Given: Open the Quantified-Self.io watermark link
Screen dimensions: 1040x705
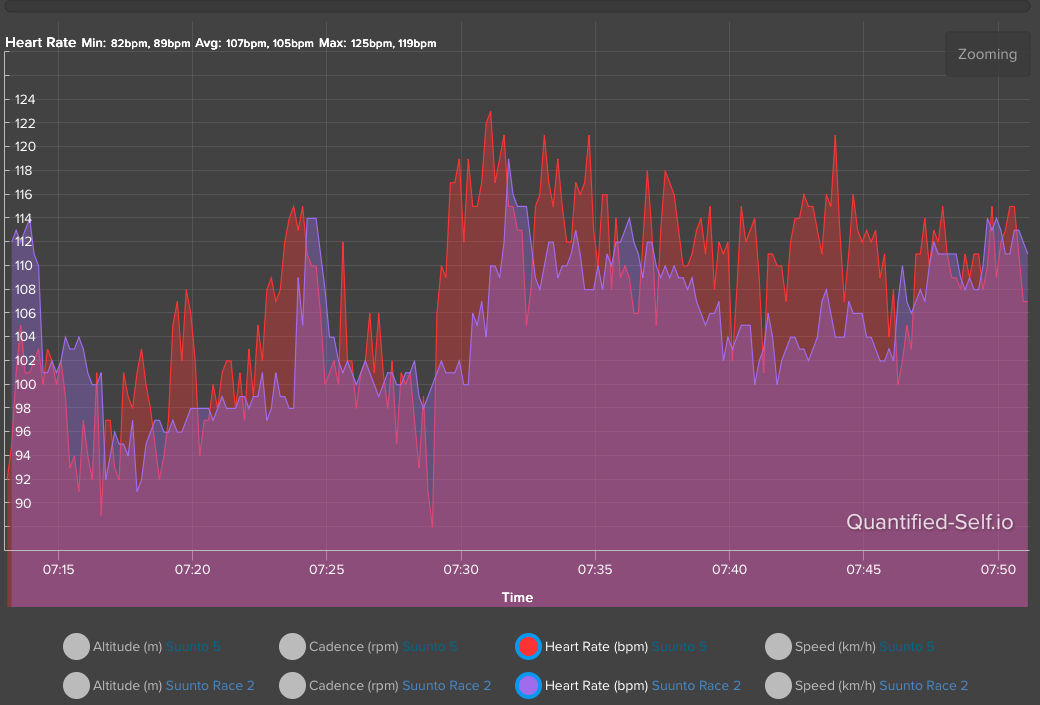Looking at the screenshot, I should pyautogui.click(x=929, y=522).
